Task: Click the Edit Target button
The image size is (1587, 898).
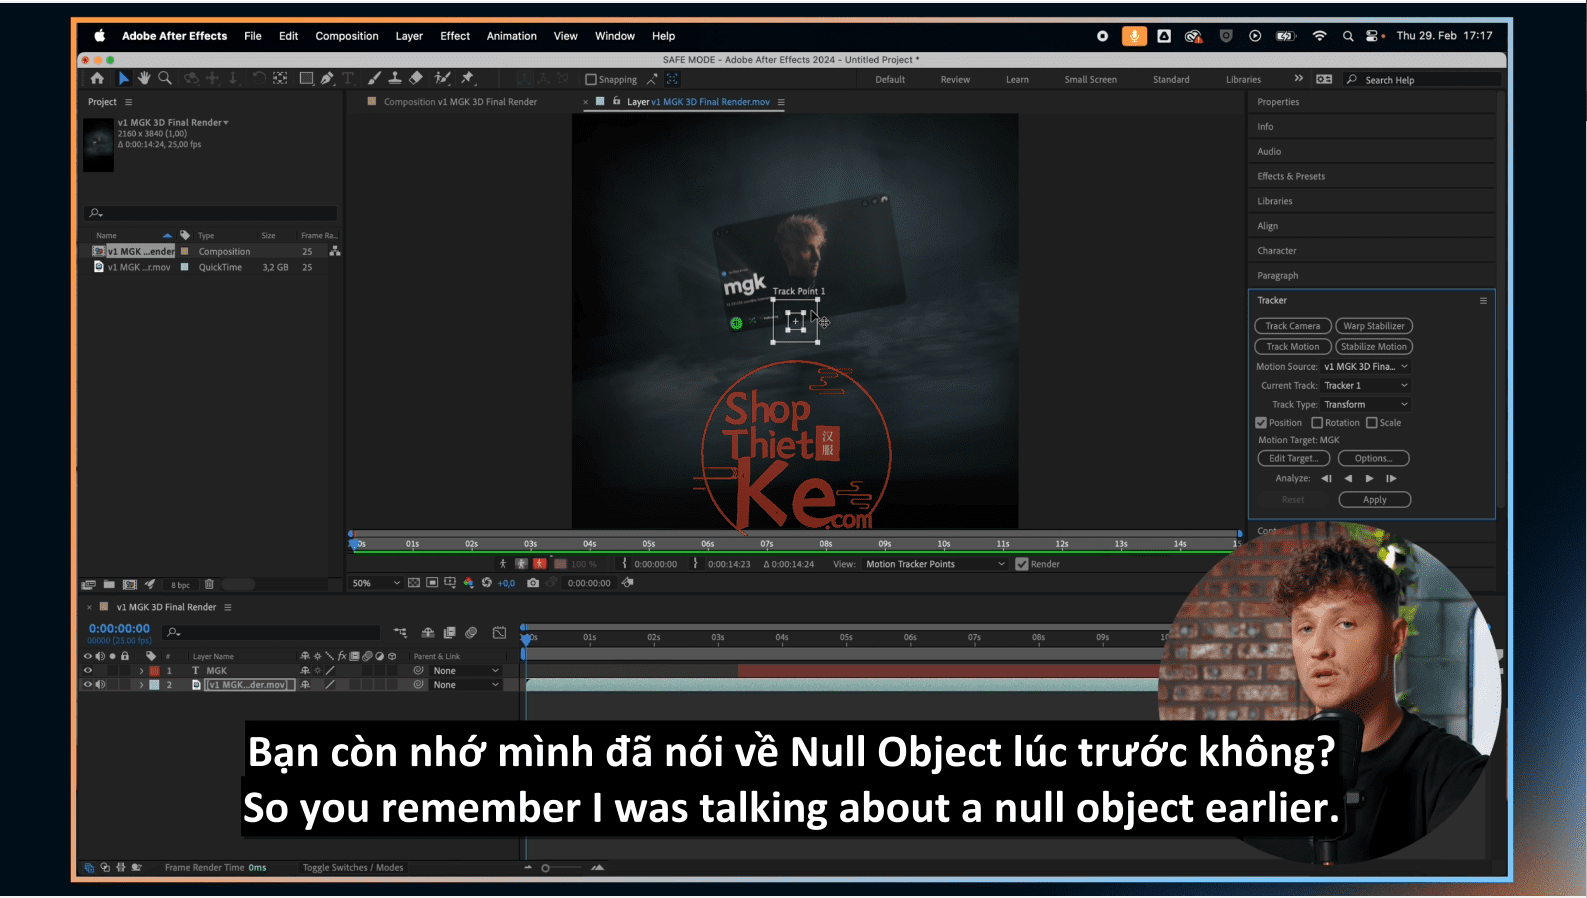Action: (x=1292, y=459)
